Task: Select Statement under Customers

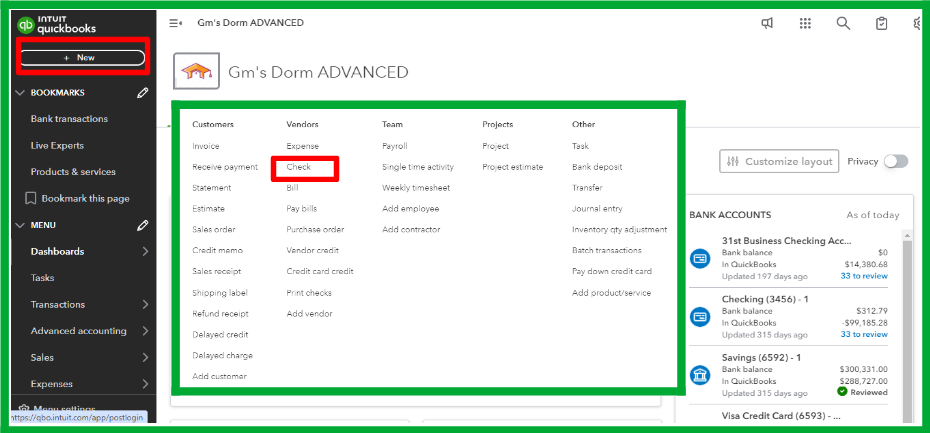Action: tap(211, 188)
